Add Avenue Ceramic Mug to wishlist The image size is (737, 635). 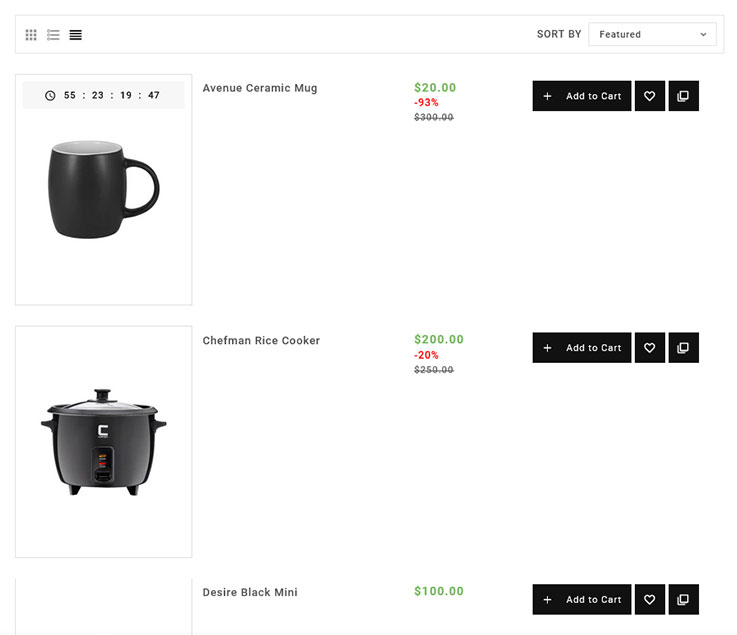650,96
